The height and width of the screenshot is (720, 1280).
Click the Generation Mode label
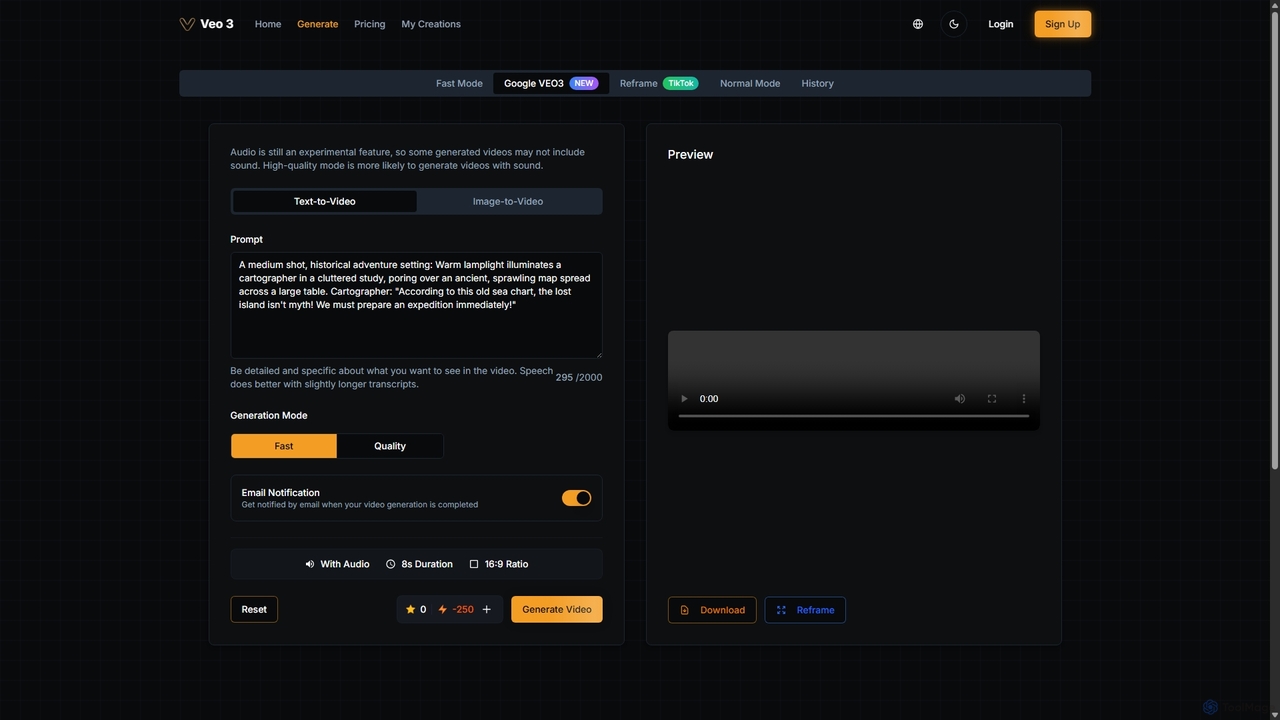[269, 415]
